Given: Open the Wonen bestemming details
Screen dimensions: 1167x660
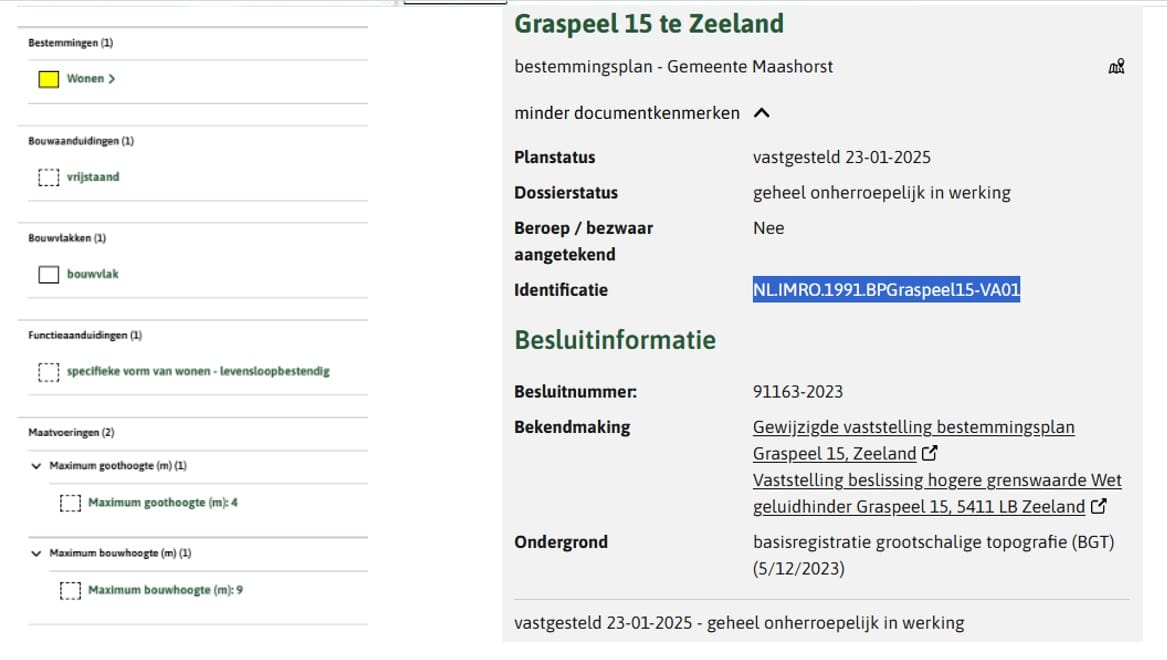Looking at the screenshot, I should point(90,79).
